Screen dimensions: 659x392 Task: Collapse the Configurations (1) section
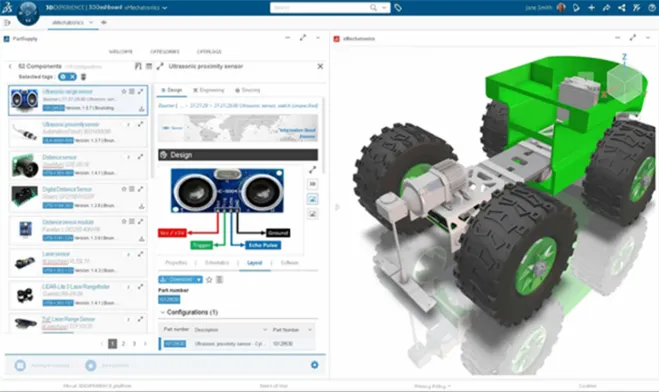coord(162,312)
